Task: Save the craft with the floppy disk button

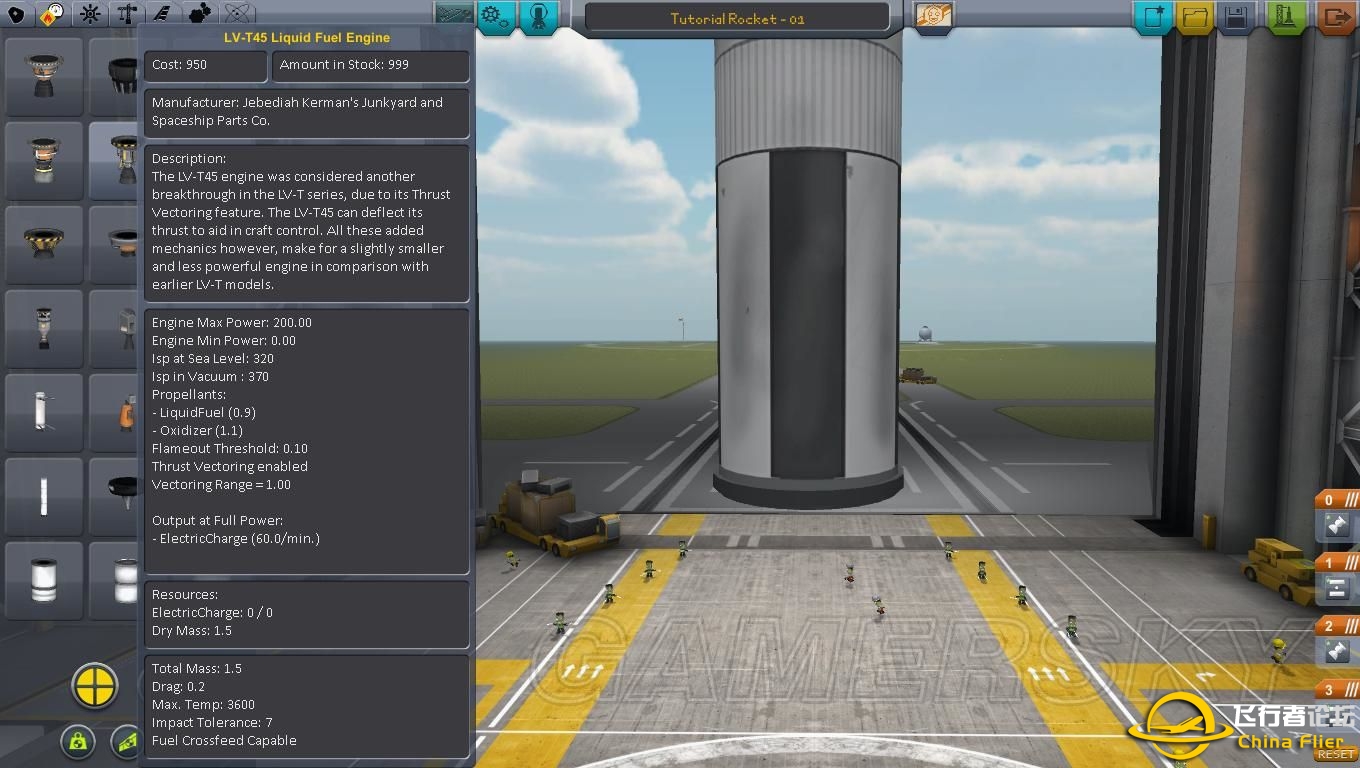Action: pos(1236,17)
